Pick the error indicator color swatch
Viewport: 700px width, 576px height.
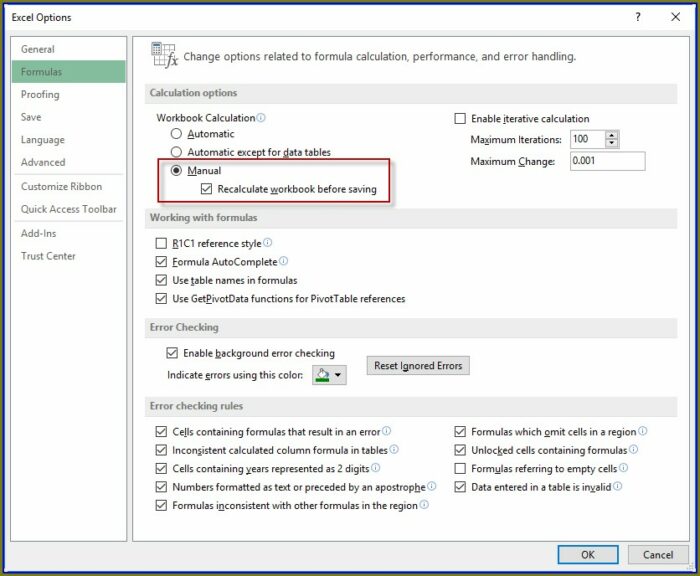pyautogui.click(x=322, y=375)
